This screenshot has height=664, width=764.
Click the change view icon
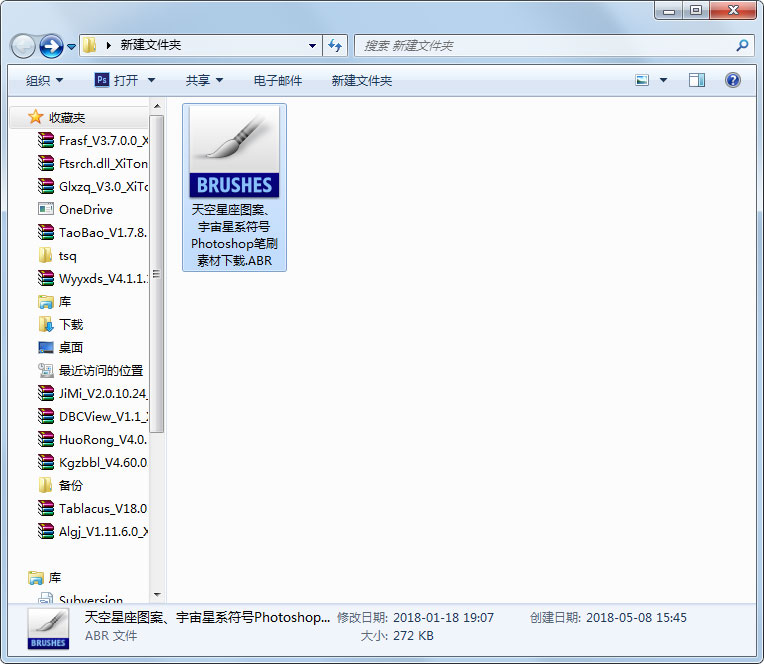click(642, 80)
